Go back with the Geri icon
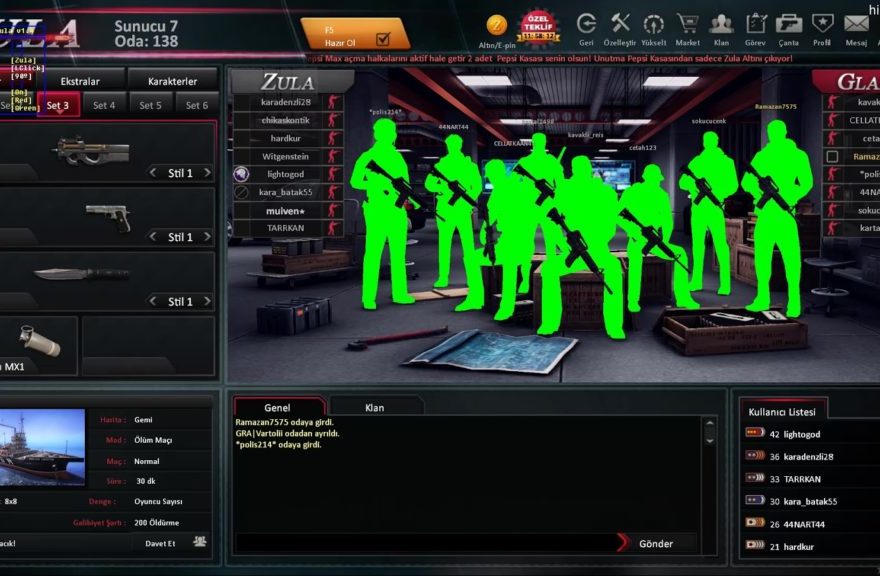This screenshot has width=880, height=576. point(586,24)
